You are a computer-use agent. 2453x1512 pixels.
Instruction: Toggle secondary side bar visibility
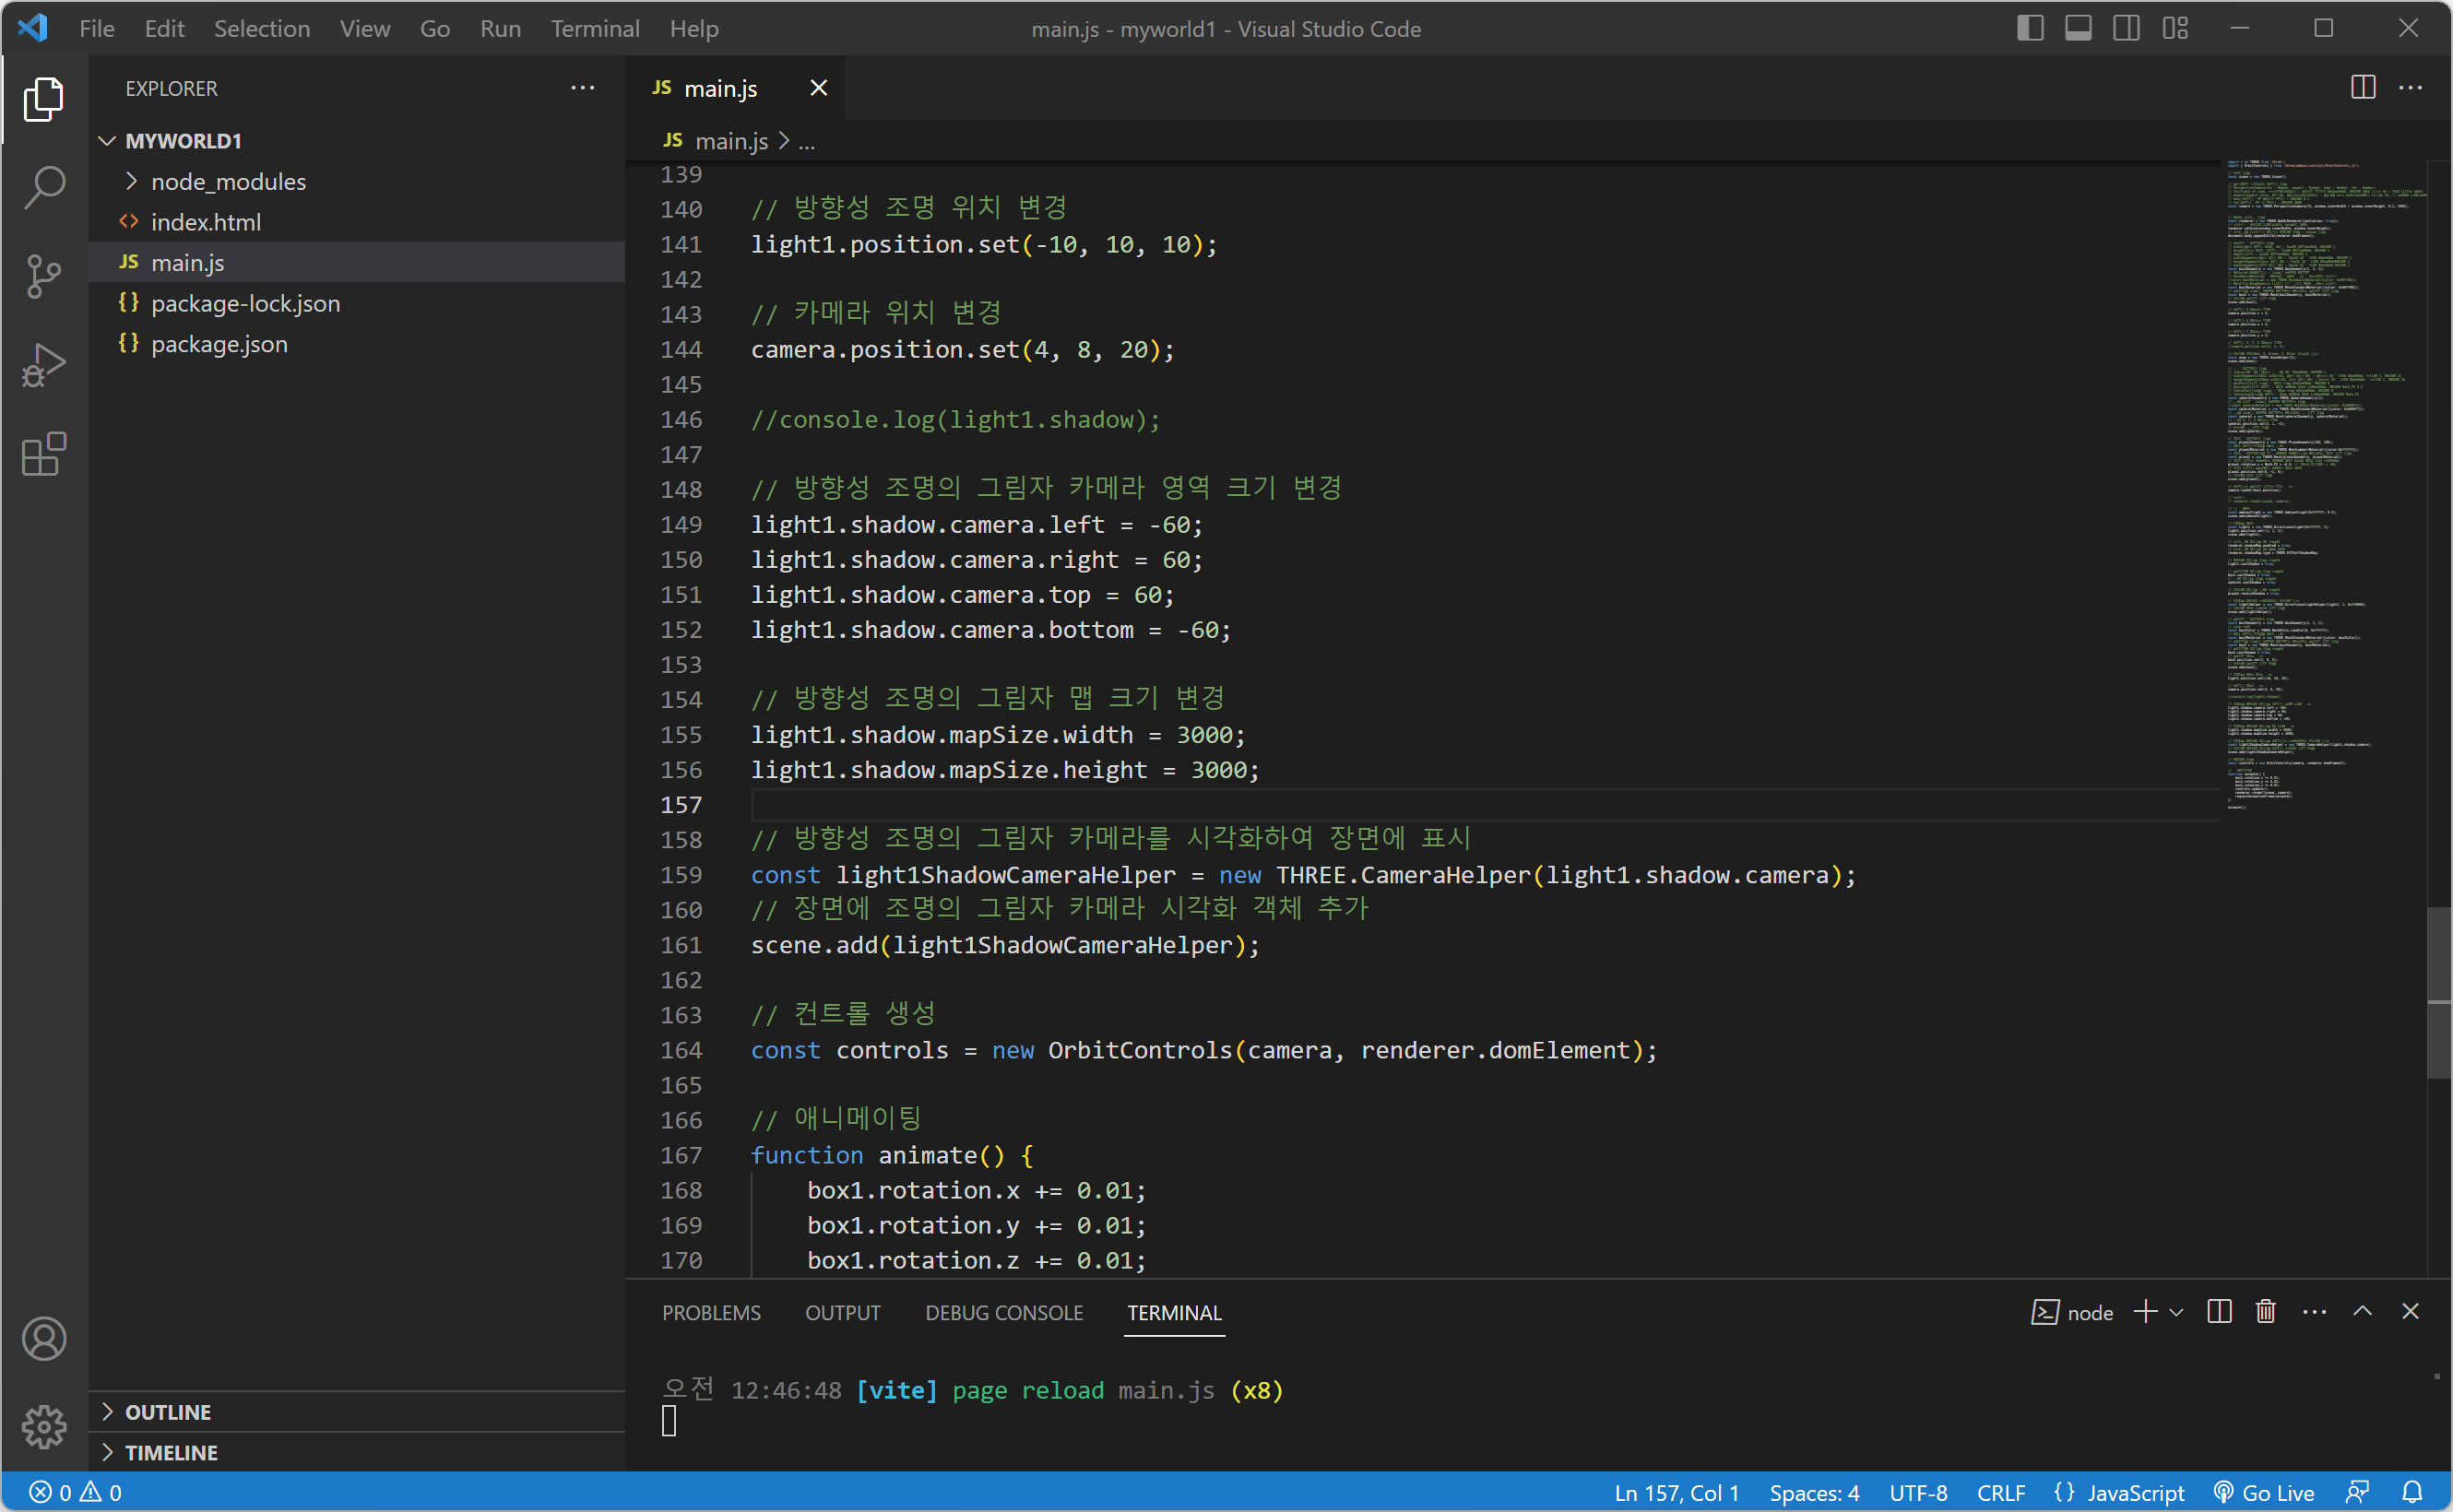coord(2126,28)
